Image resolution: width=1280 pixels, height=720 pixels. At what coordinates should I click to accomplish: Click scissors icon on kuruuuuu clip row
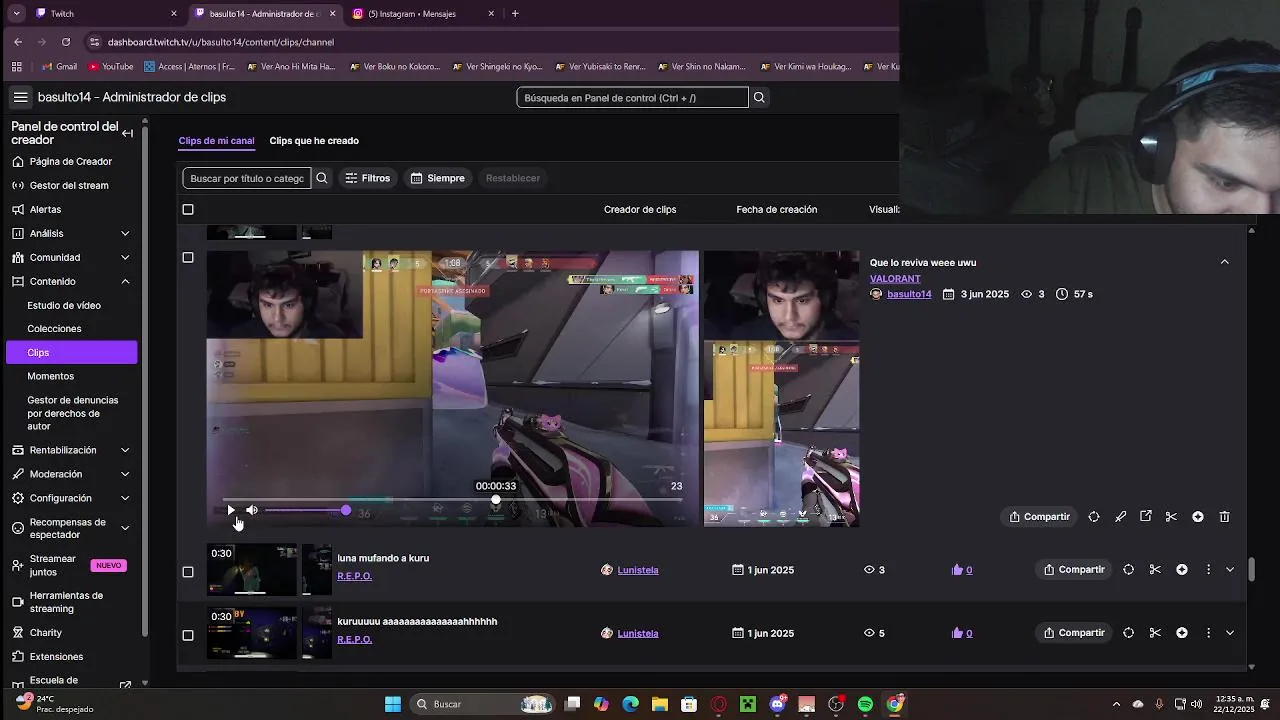1155,633
